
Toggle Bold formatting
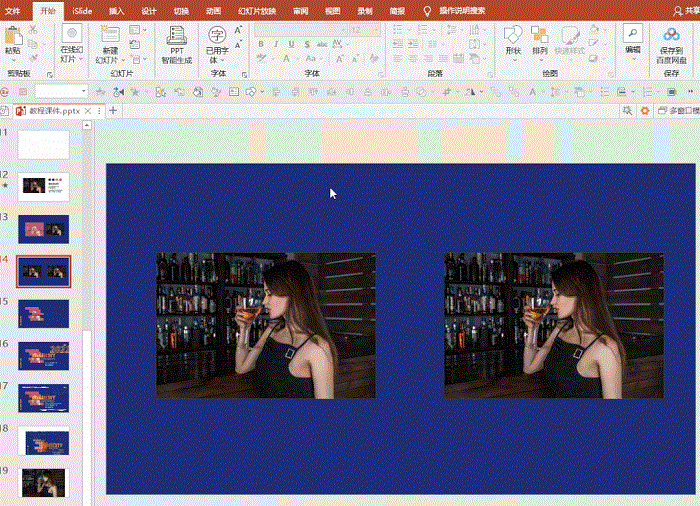pos(261,44)
